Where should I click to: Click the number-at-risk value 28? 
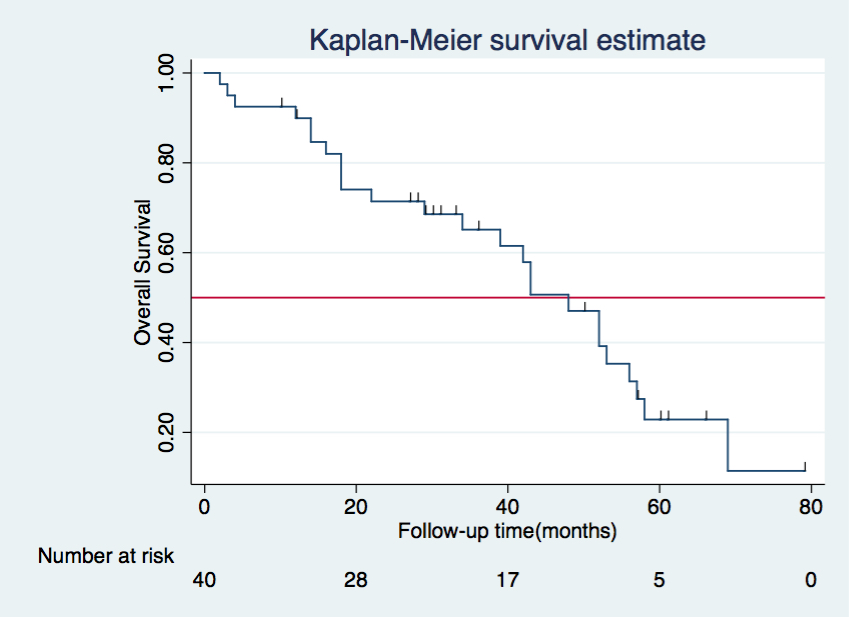pos(356,580)
